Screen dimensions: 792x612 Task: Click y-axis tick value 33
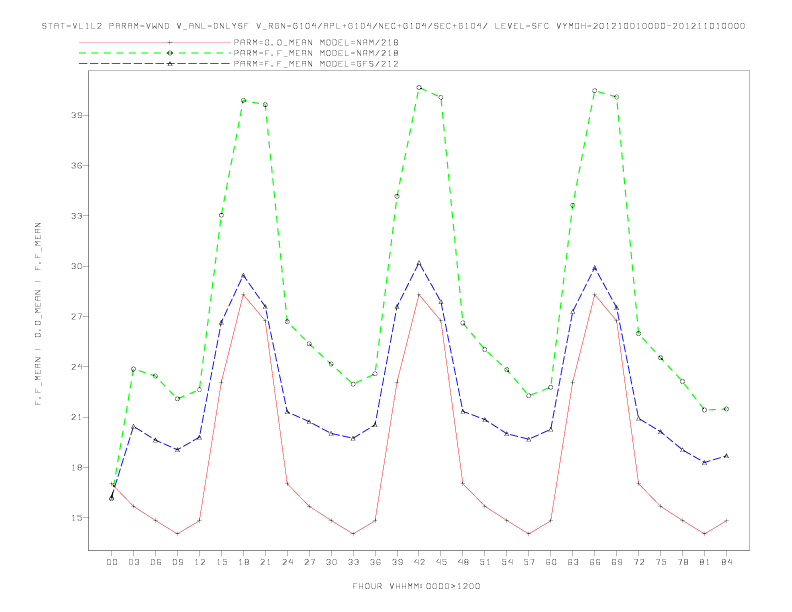pos(77,216)
